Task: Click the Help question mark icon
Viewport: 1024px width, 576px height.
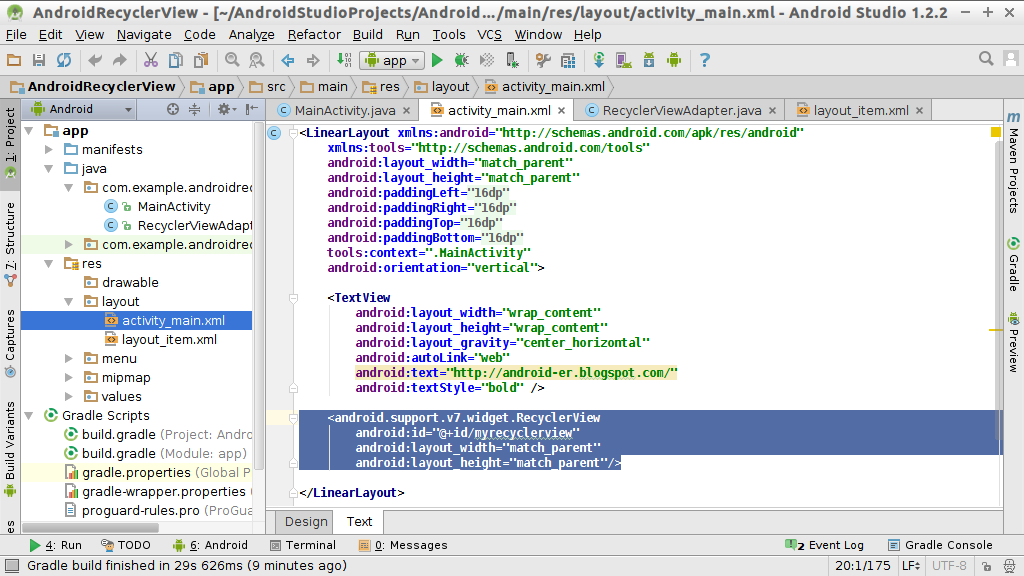Action: (705, 60)
